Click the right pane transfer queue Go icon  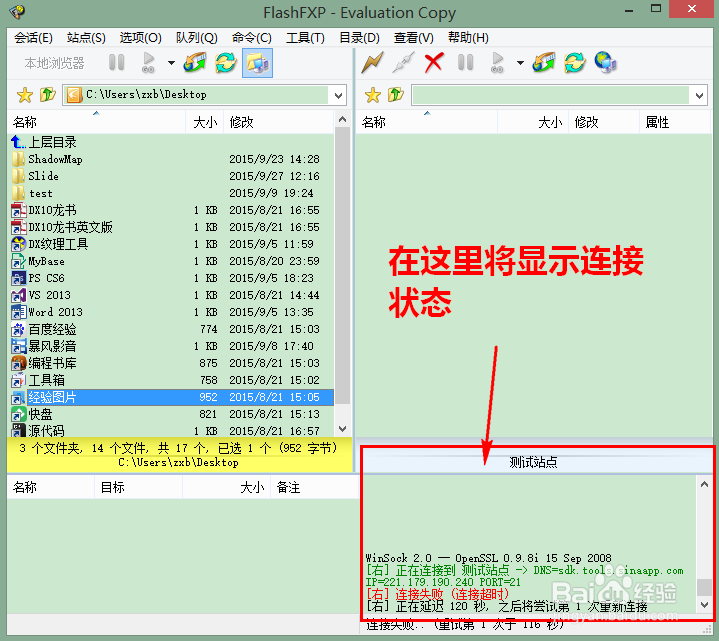point(497,63)
